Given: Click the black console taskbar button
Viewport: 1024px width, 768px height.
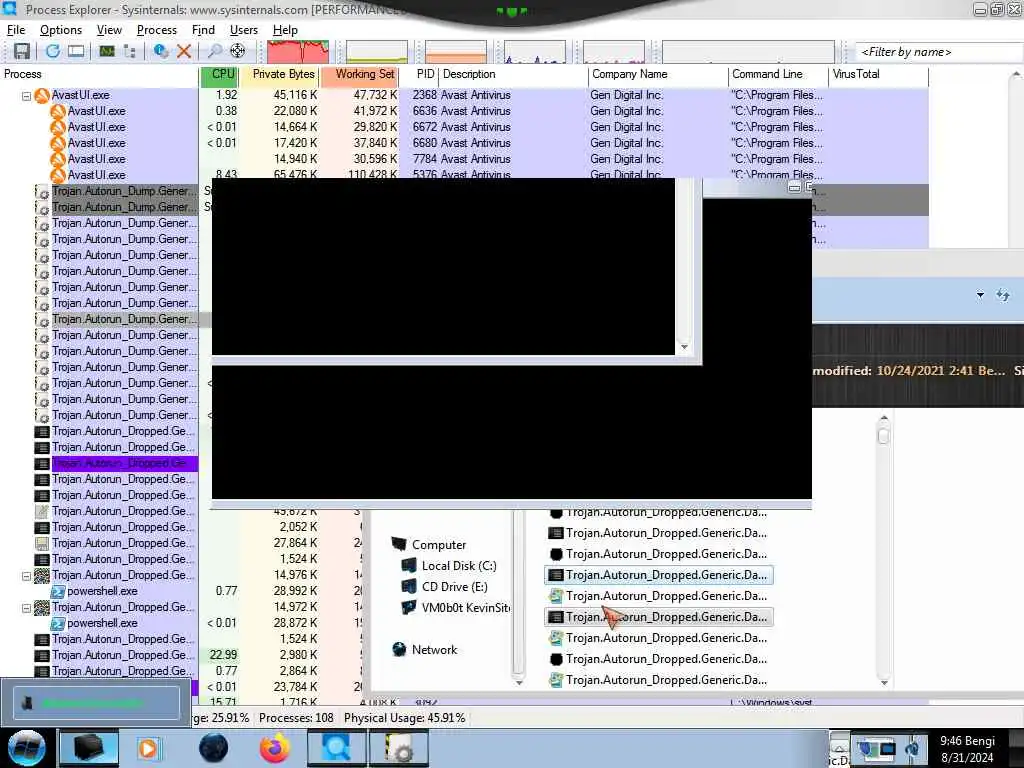Looking at the screenshot, I should 89,748.
